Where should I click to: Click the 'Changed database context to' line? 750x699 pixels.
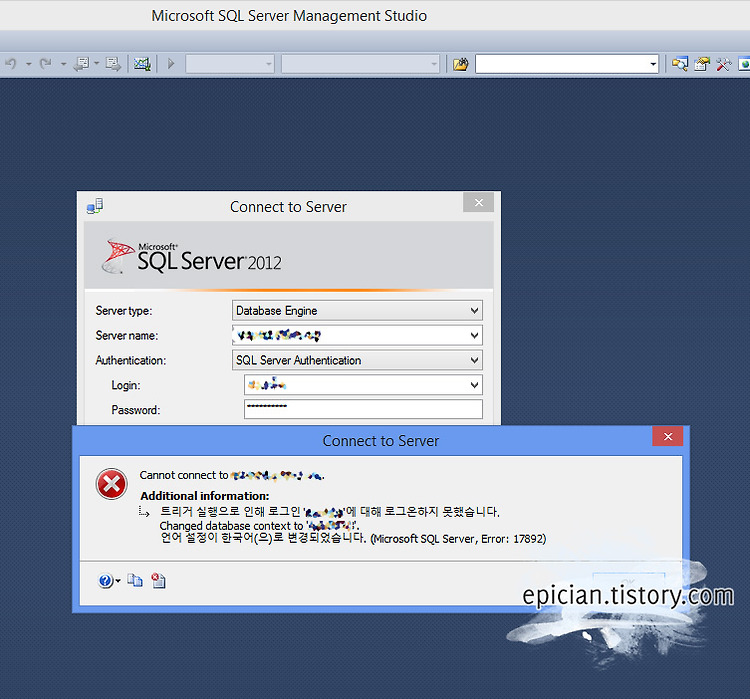[x=259, y=526]
